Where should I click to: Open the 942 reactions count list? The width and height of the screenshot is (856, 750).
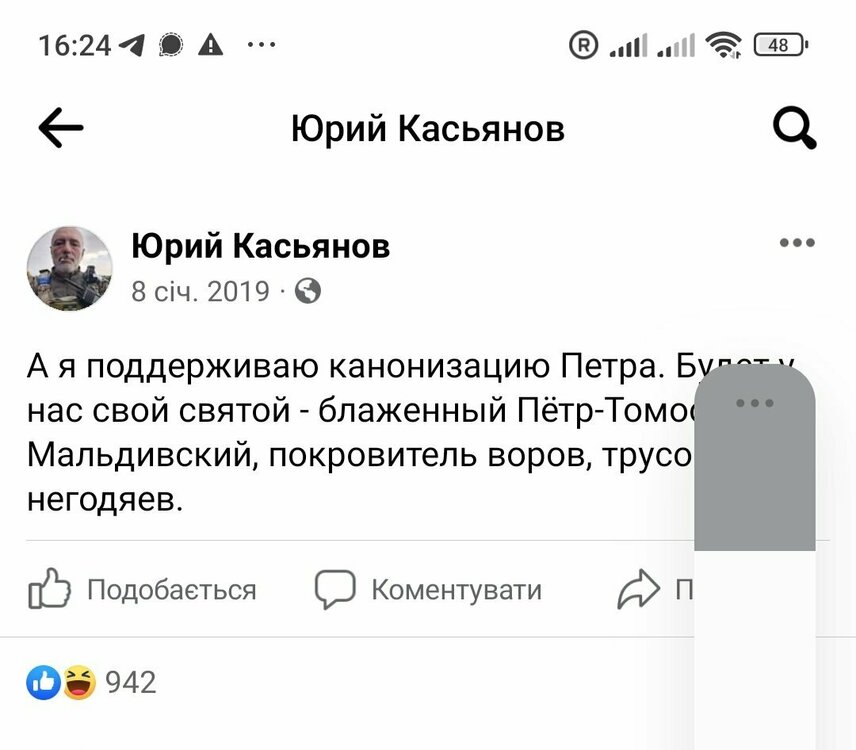pos(131,682)
